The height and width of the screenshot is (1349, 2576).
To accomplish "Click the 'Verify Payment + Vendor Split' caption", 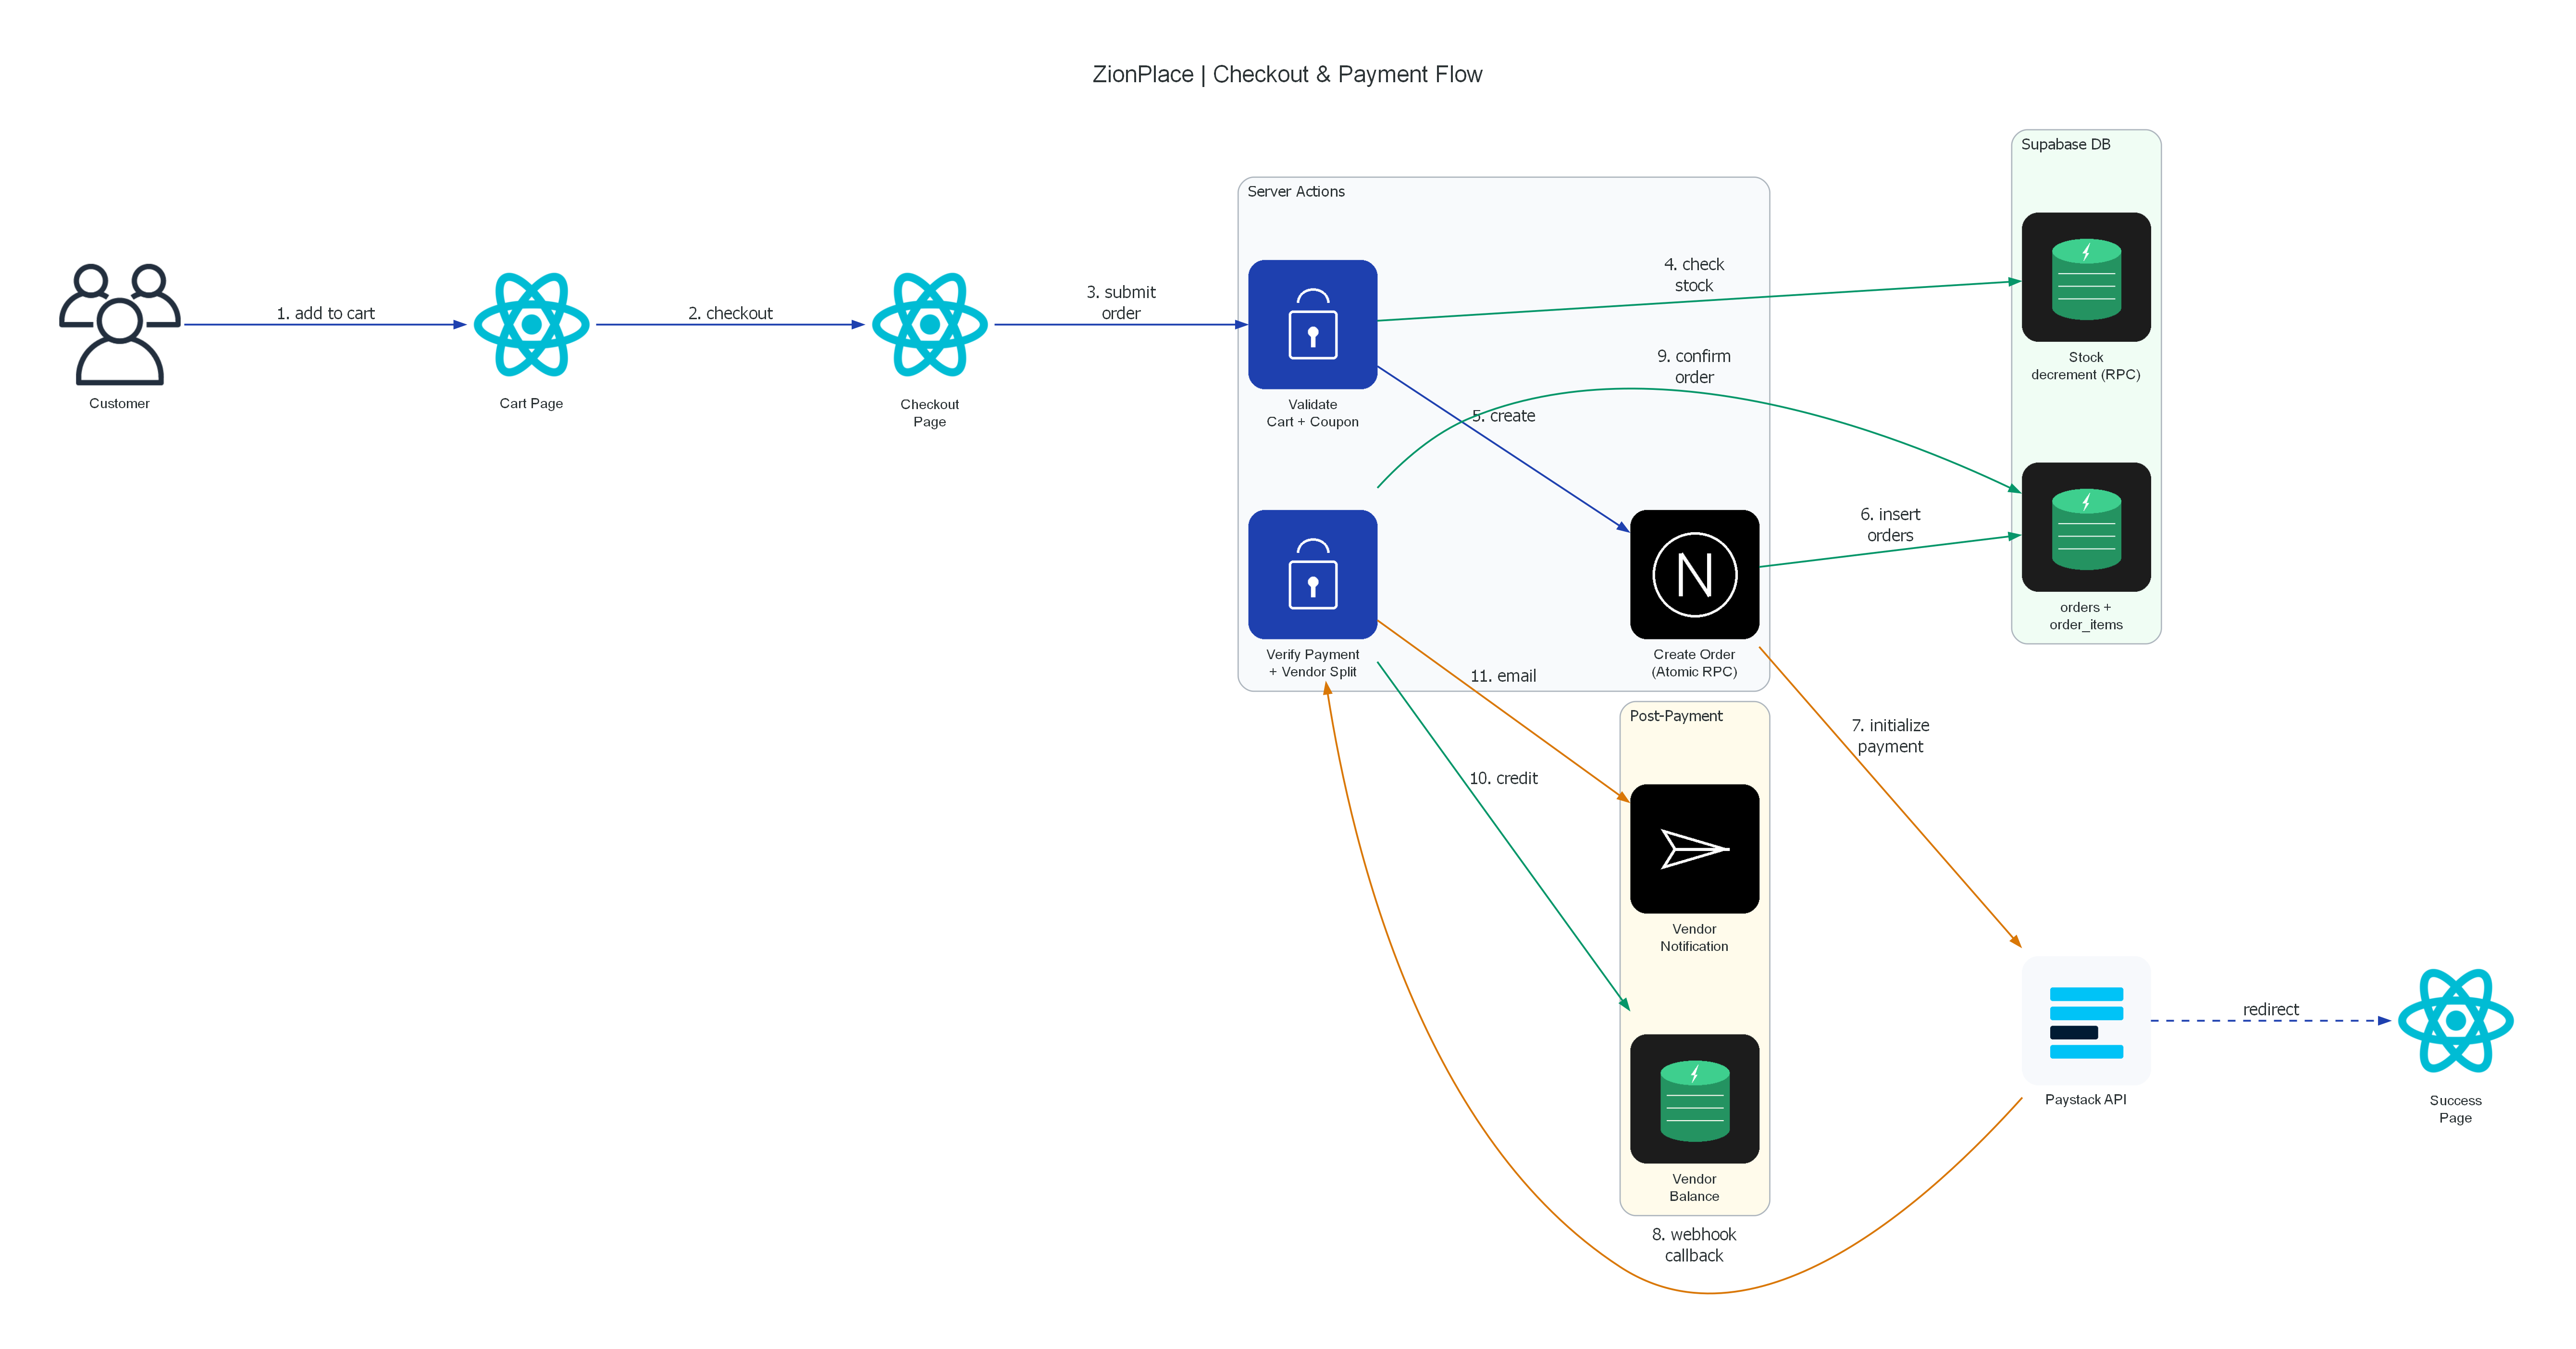I will pos(1312,663).
